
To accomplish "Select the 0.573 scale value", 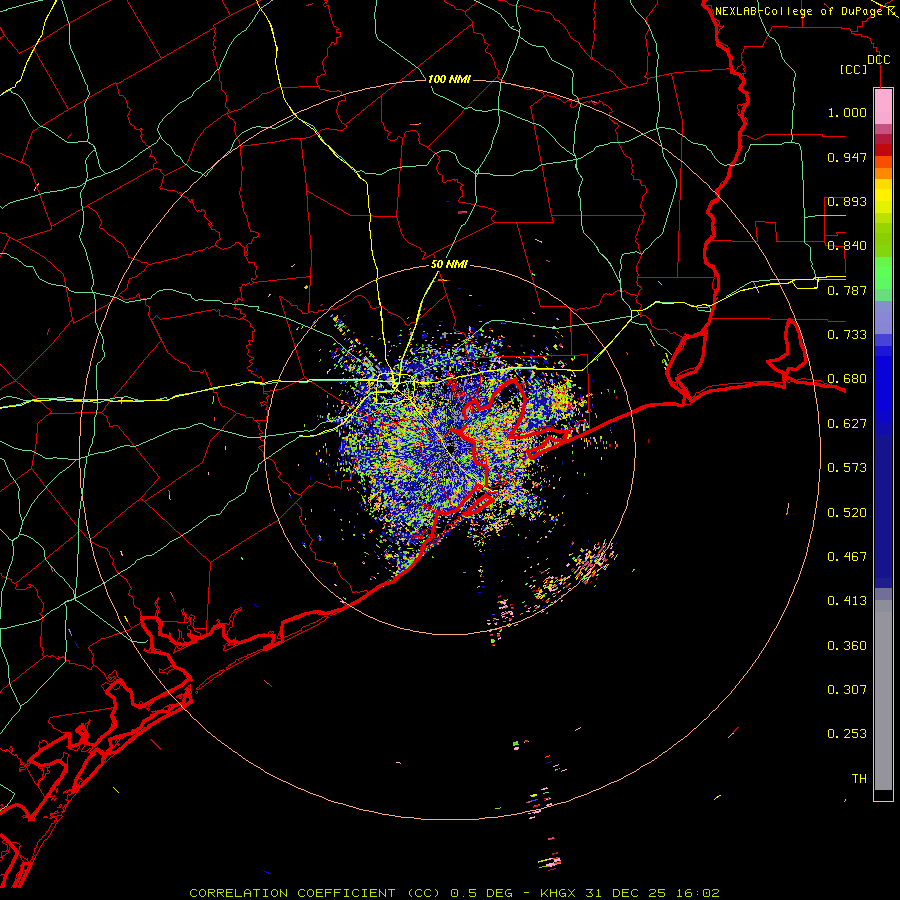I will [x=847, y=468].
